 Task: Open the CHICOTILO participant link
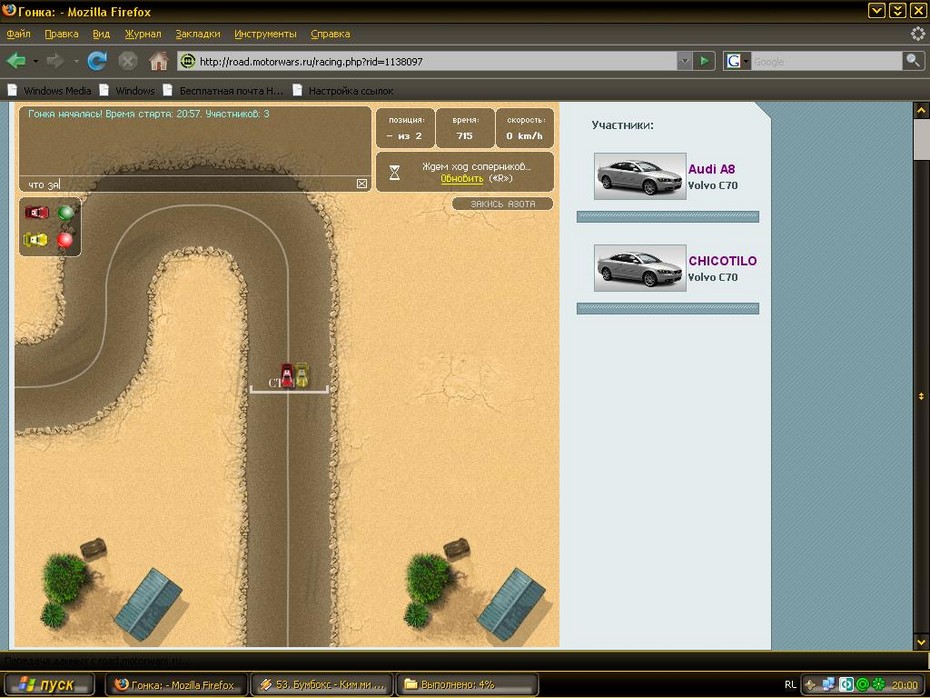(x=722, y=260)
